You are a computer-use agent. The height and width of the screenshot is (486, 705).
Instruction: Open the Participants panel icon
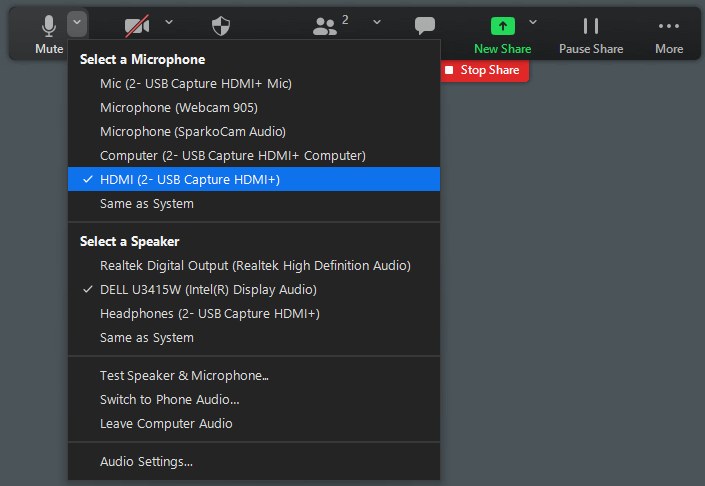click(x=325, y=26)
